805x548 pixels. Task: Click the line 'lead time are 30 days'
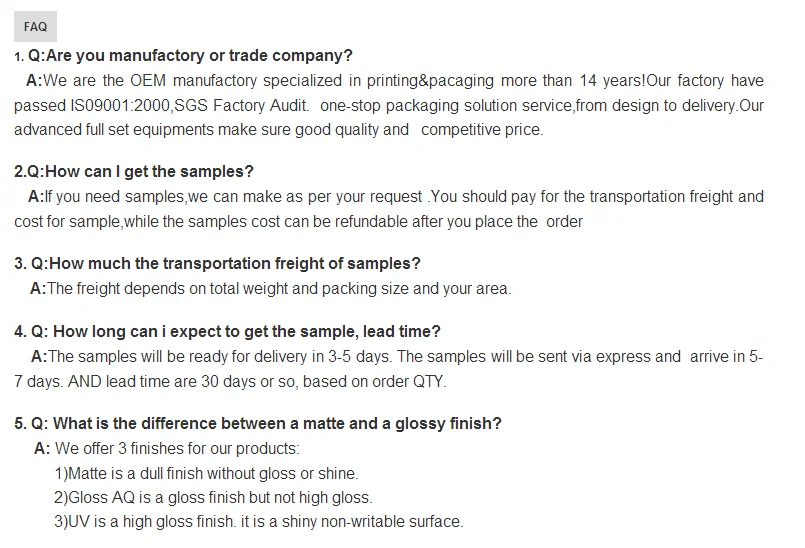[x=230, y=381]
